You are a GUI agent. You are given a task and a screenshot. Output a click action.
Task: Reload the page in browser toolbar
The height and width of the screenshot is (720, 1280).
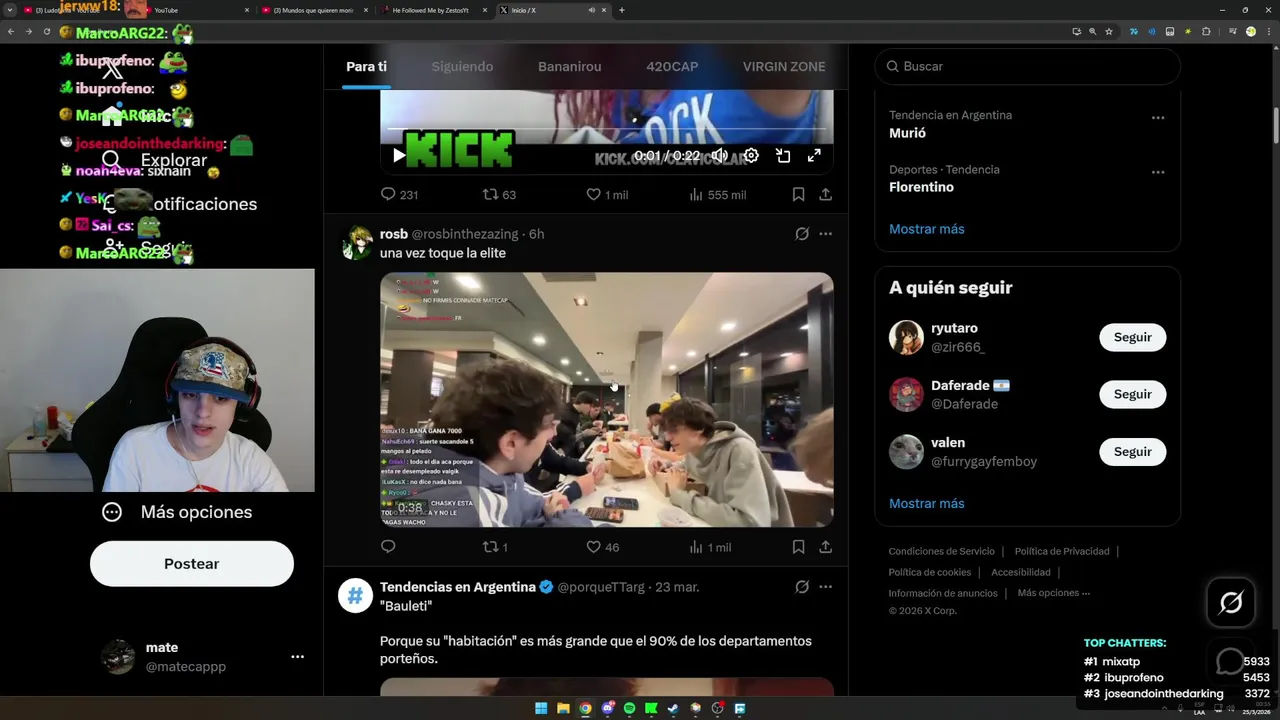(46, 32)
